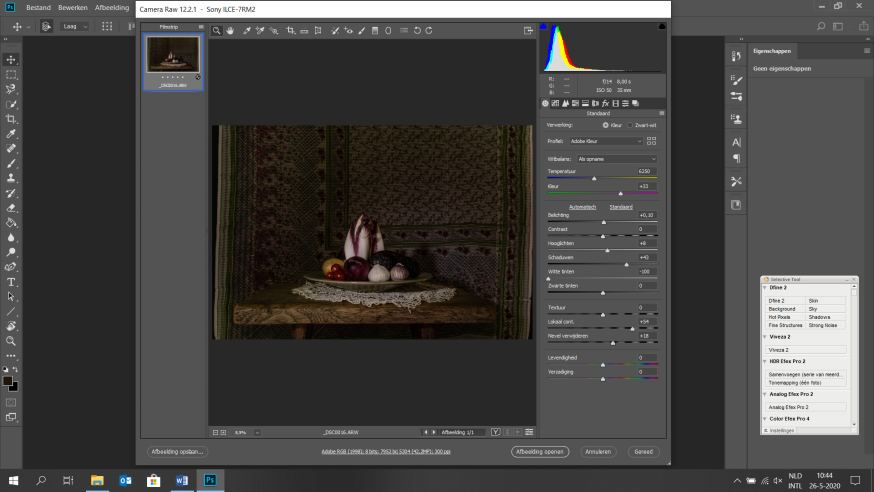
Task: Open the Afbeelding menu
Action: 111,7
